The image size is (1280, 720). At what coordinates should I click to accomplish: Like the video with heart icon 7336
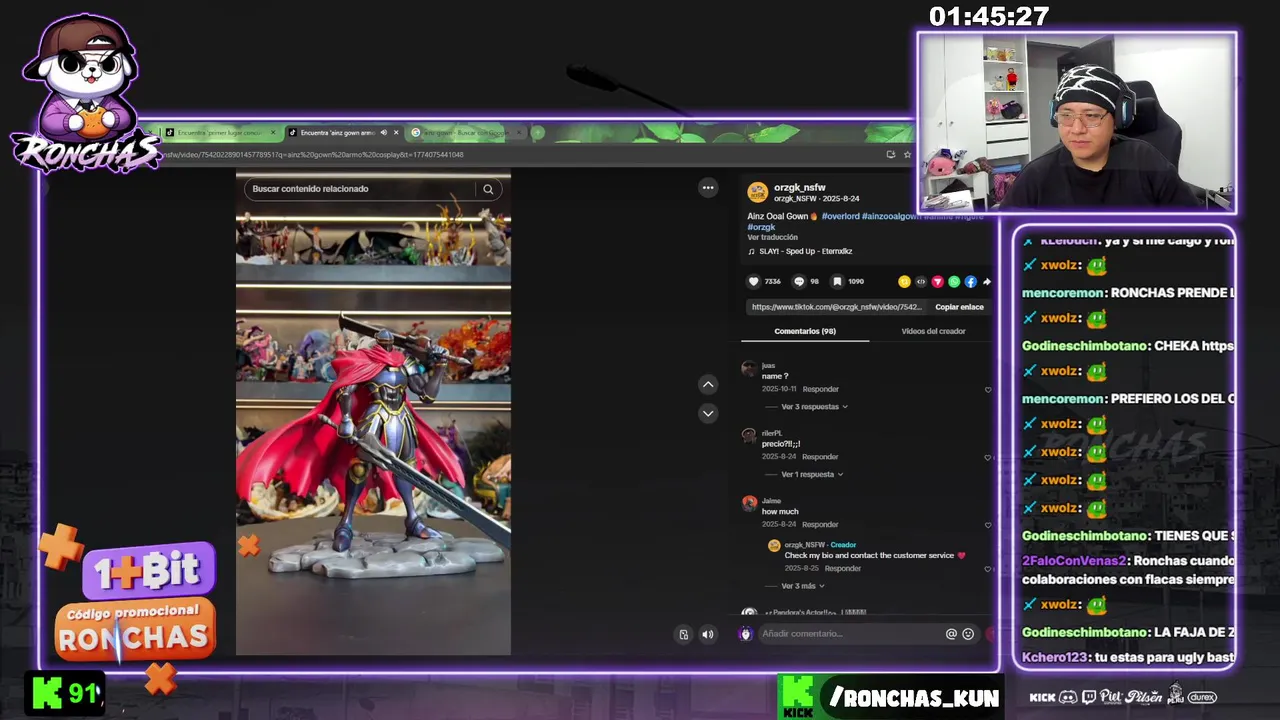754,282
